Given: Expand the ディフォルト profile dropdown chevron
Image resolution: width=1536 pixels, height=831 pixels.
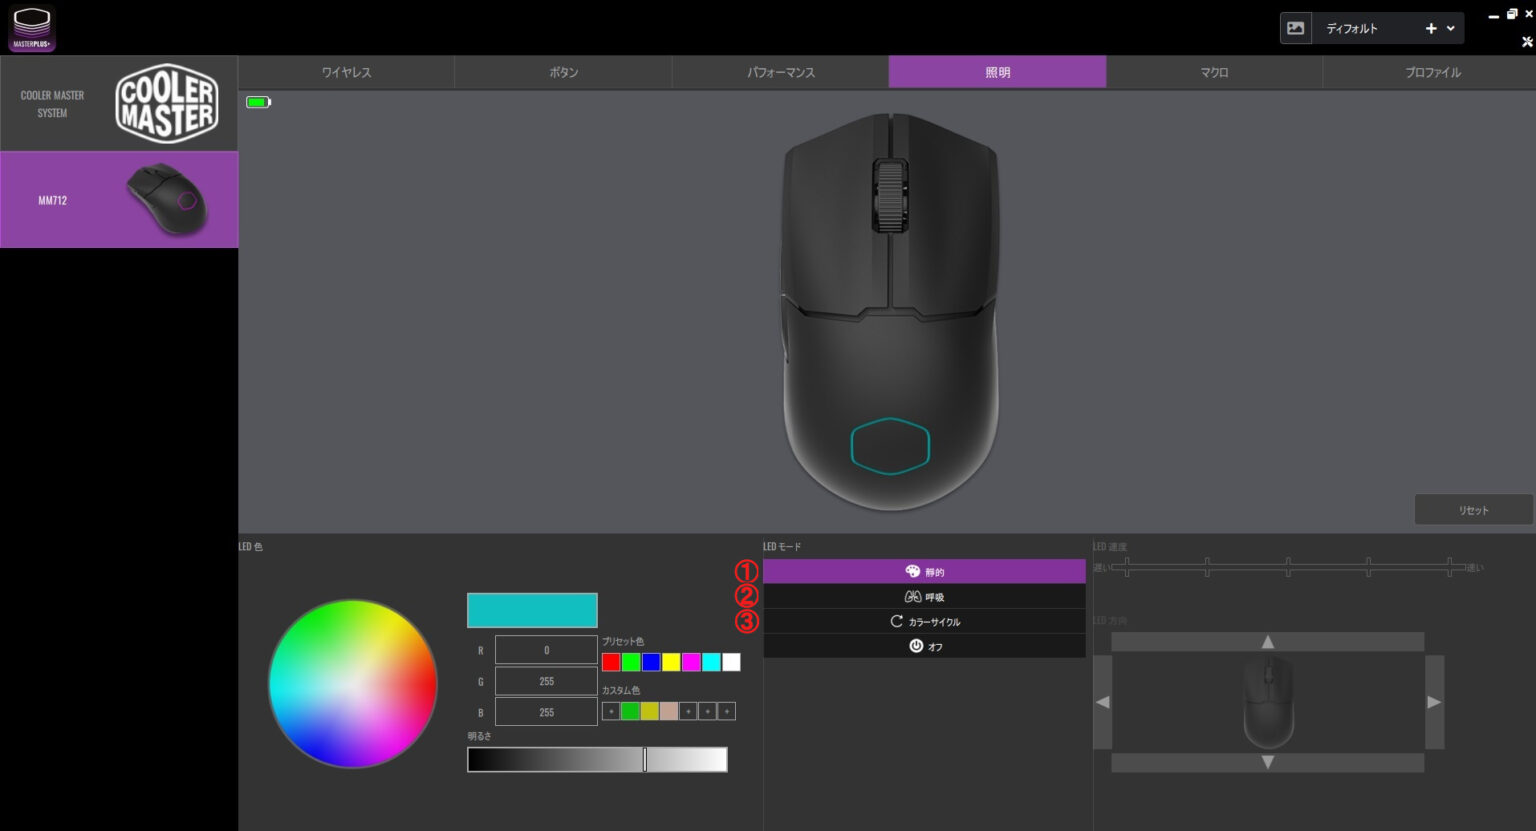Looking at the screenshot, I should 1451,28.
